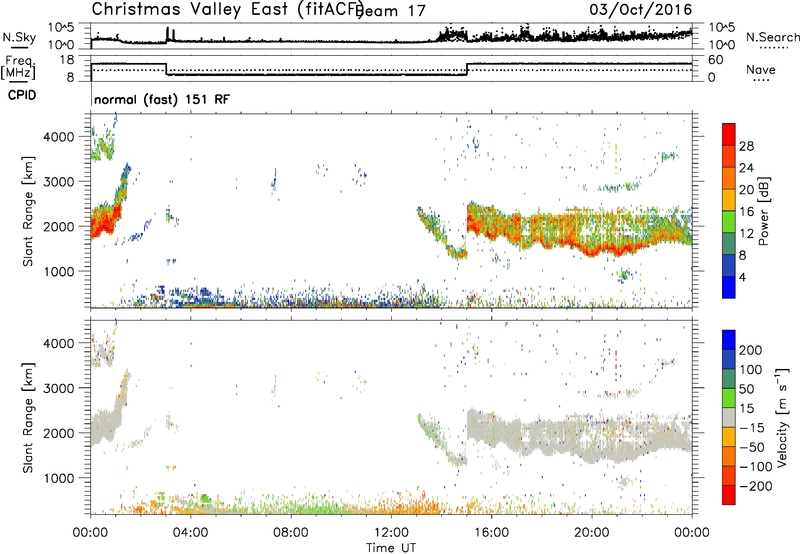Click the '28' Power colorbar value
The image size is (800, 554).
746,146
